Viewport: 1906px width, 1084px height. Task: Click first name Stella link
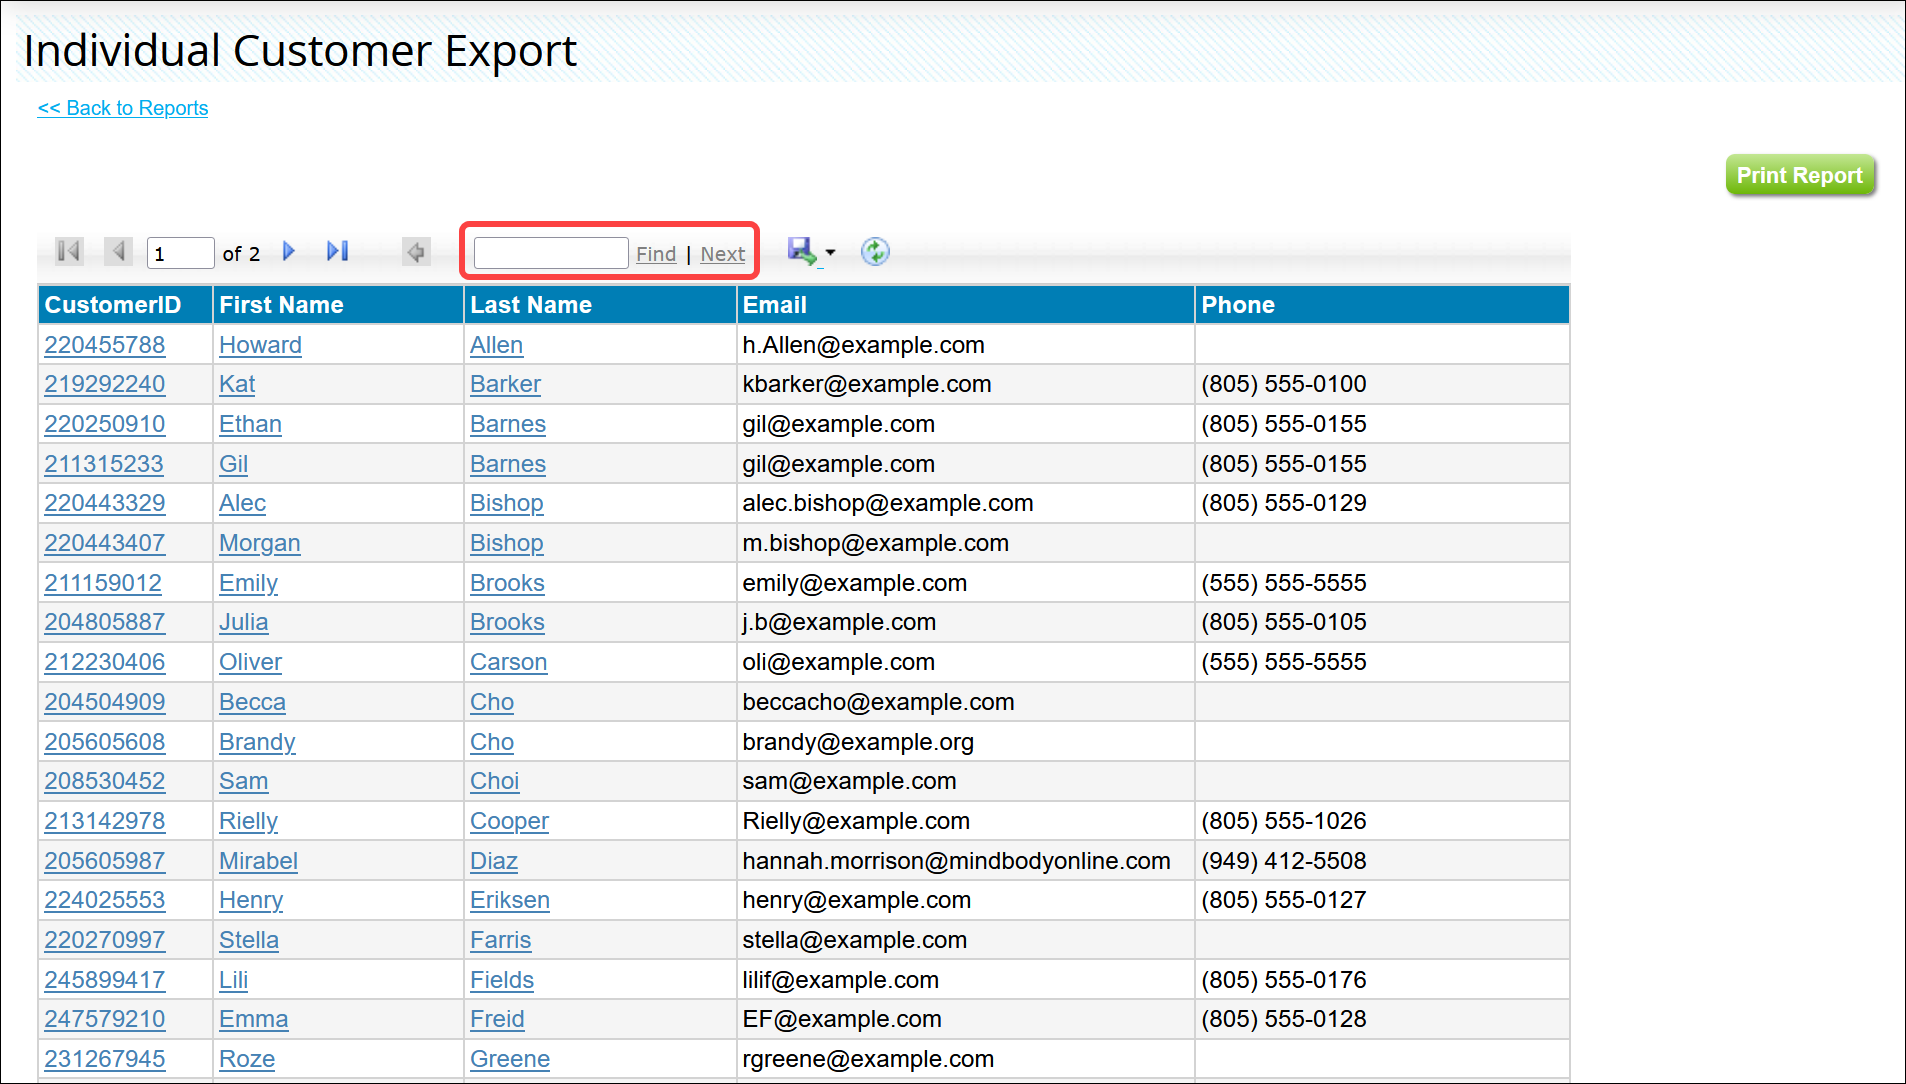point(249,940)
